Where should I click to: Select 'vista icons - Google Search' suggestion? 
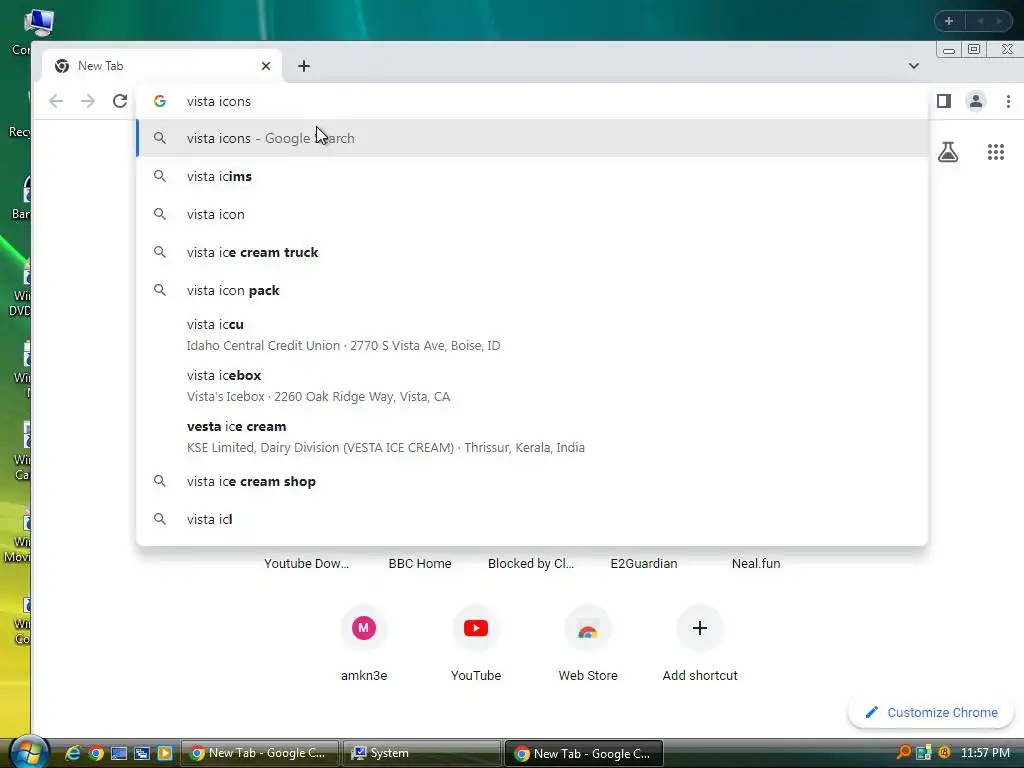[532, 138]
